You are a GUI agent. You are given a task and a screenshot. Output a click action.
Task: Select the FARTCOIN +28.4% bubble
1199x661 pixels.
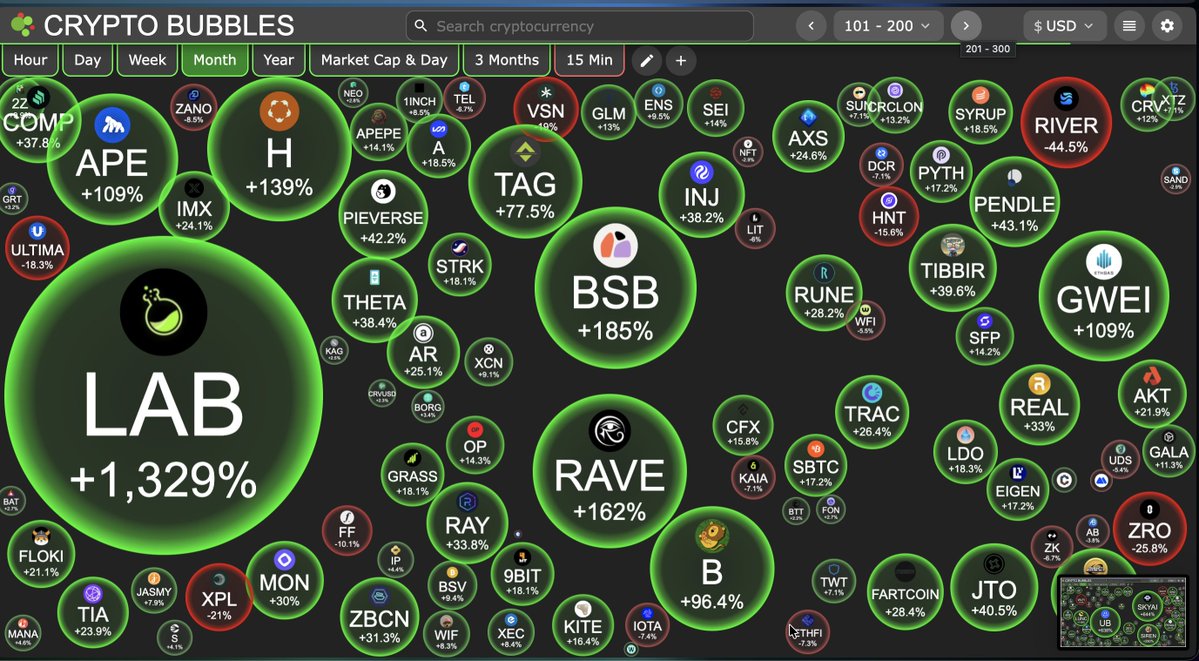[x=905, y=592]
